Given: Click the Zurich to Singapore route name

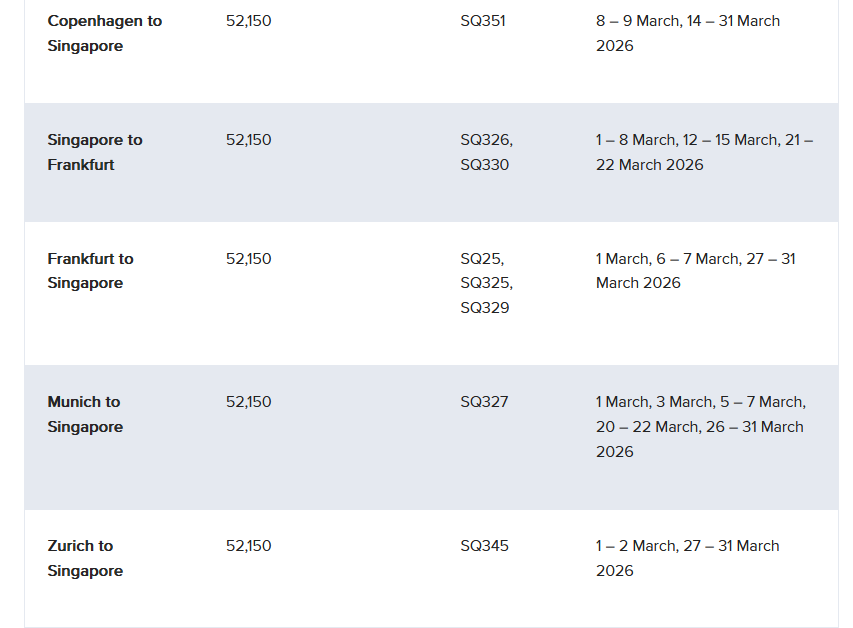Looking at the screenshot, I should pyautogui.click(x=85, y=558).
